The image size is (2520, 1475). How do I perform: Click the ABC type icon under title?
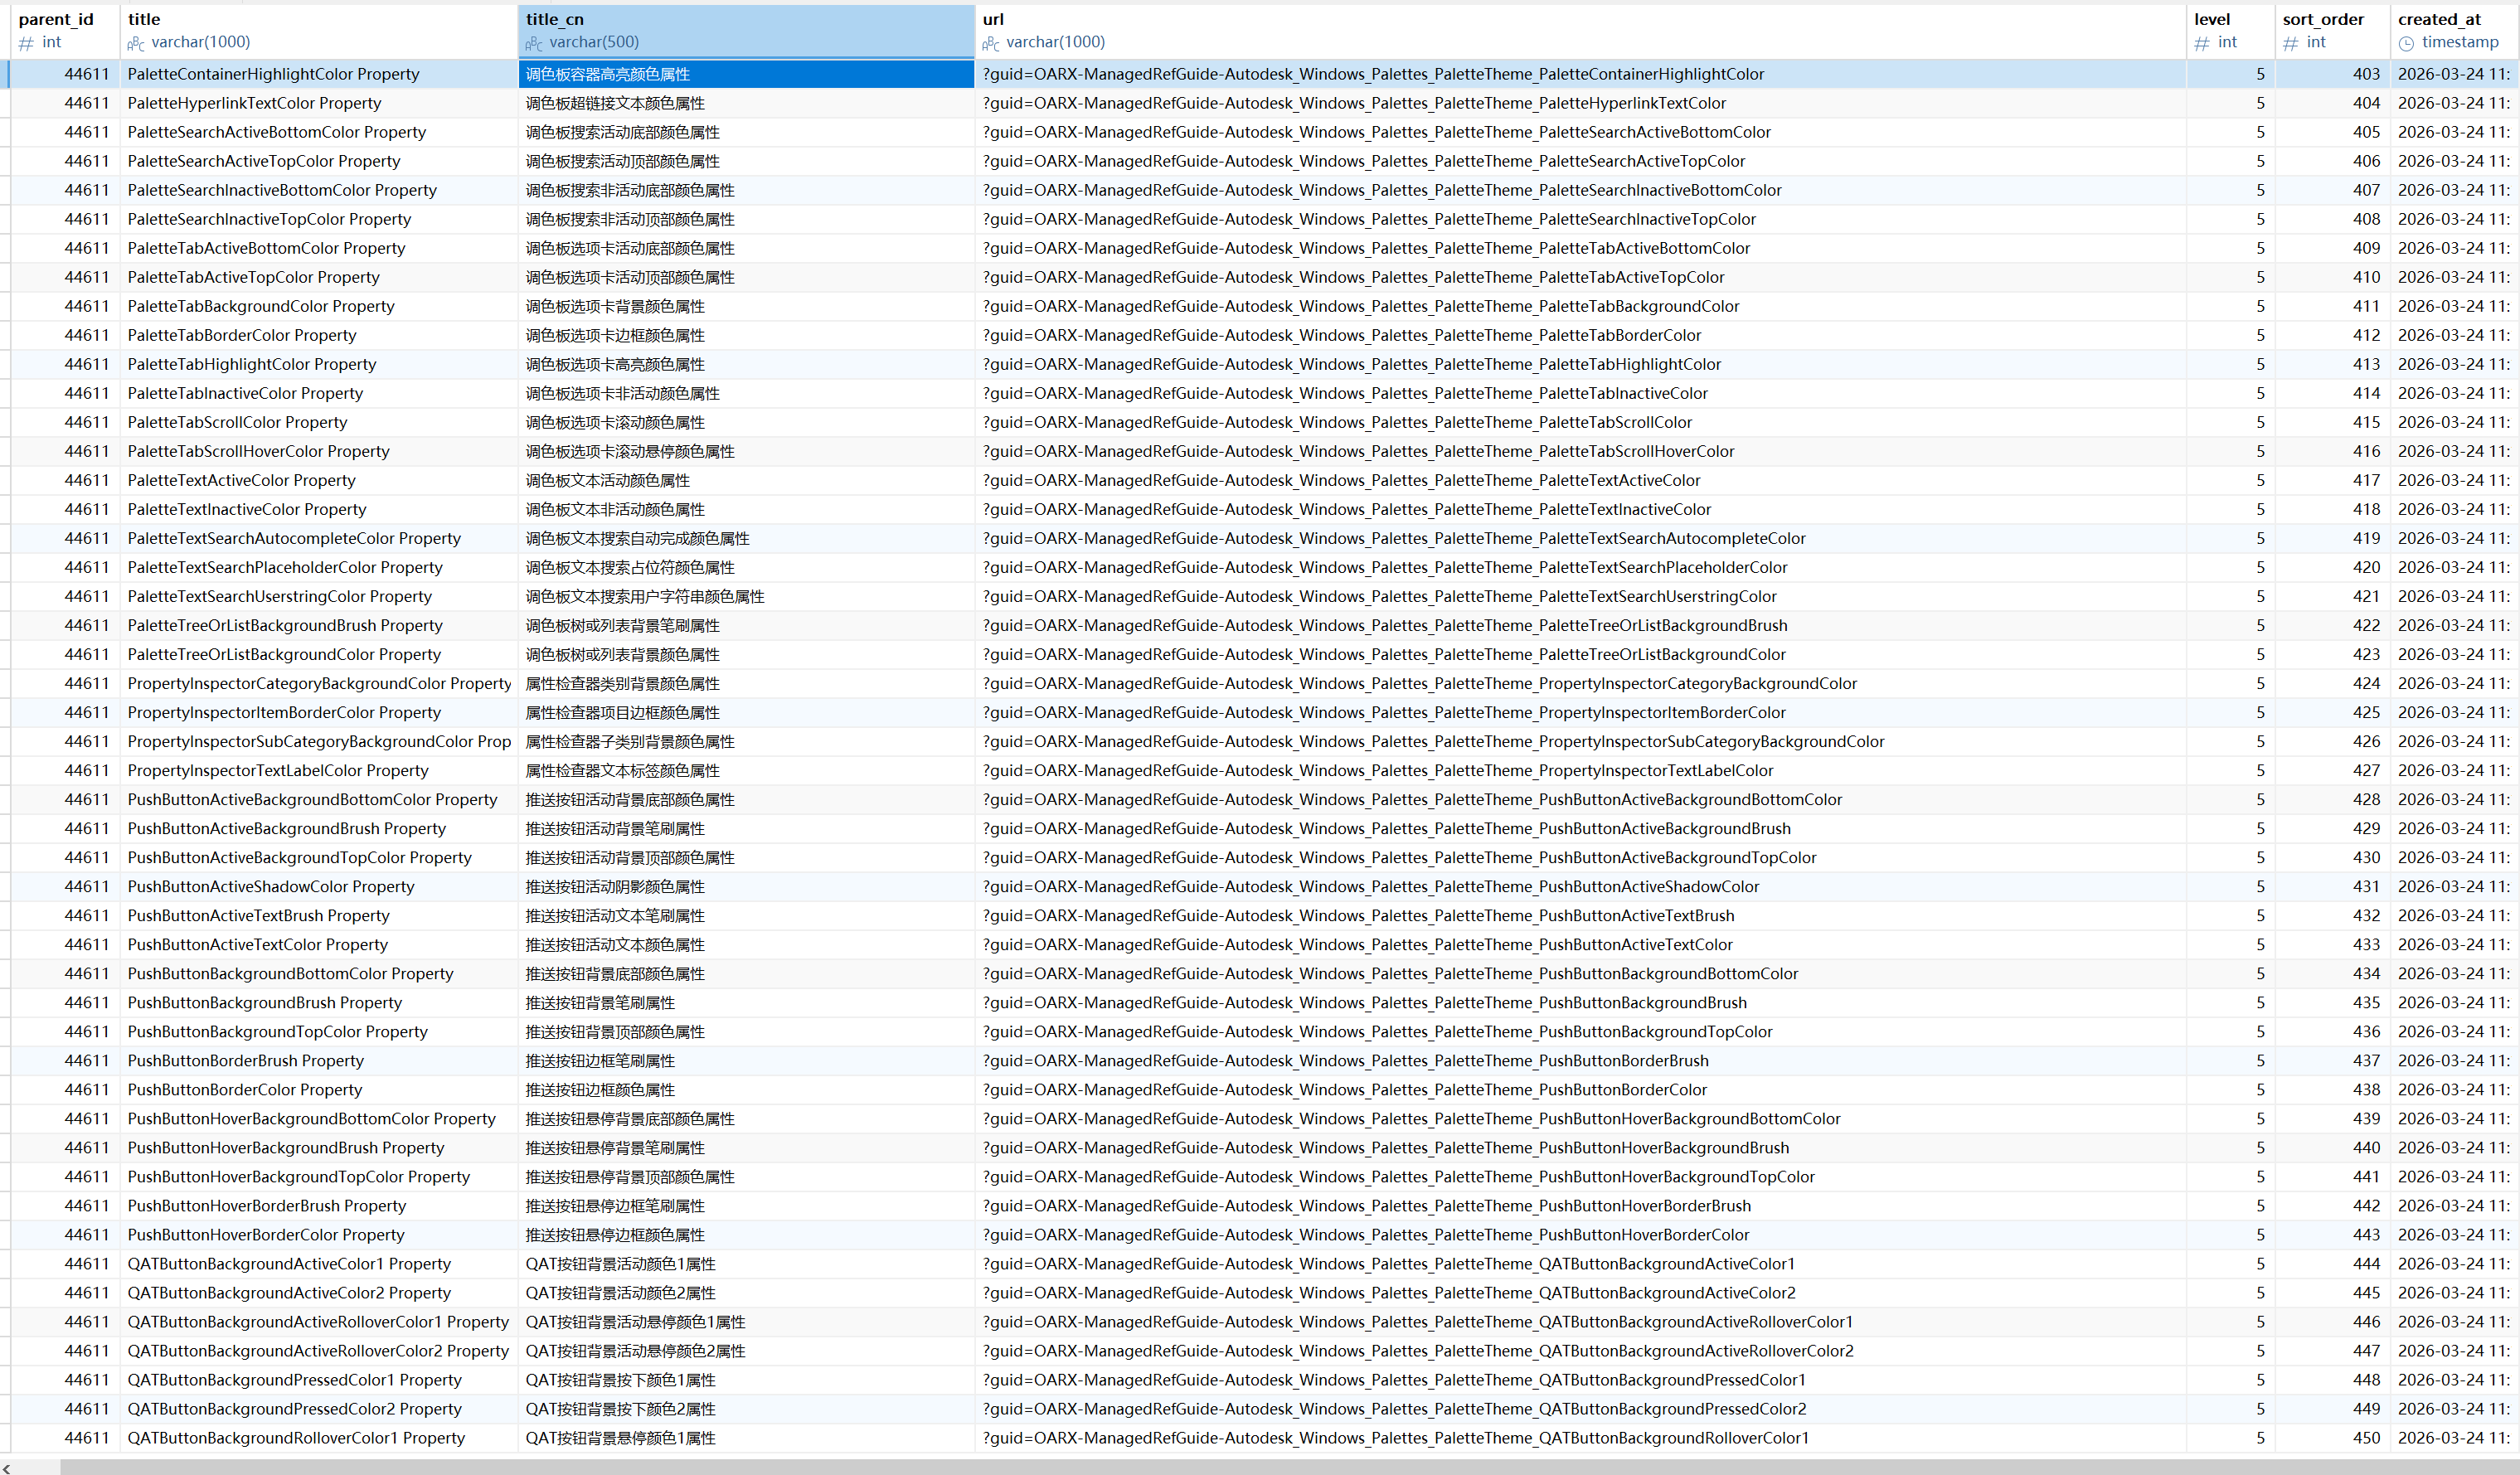point(136,43)
